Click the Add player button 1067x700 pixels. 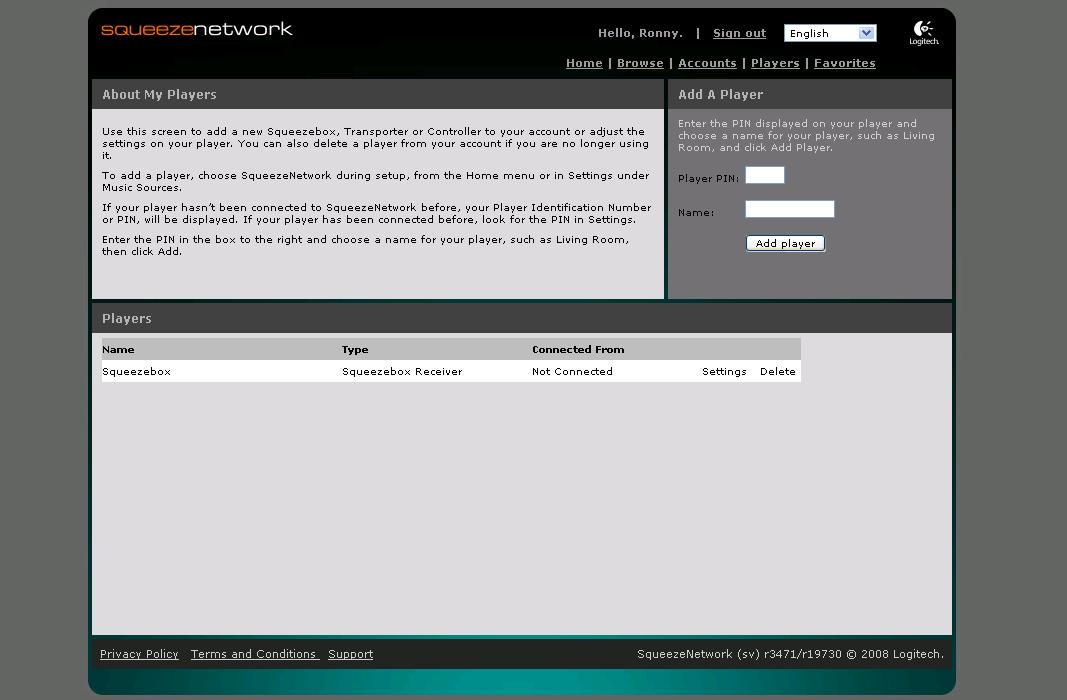pyautogui.click(x=785, y=244)
